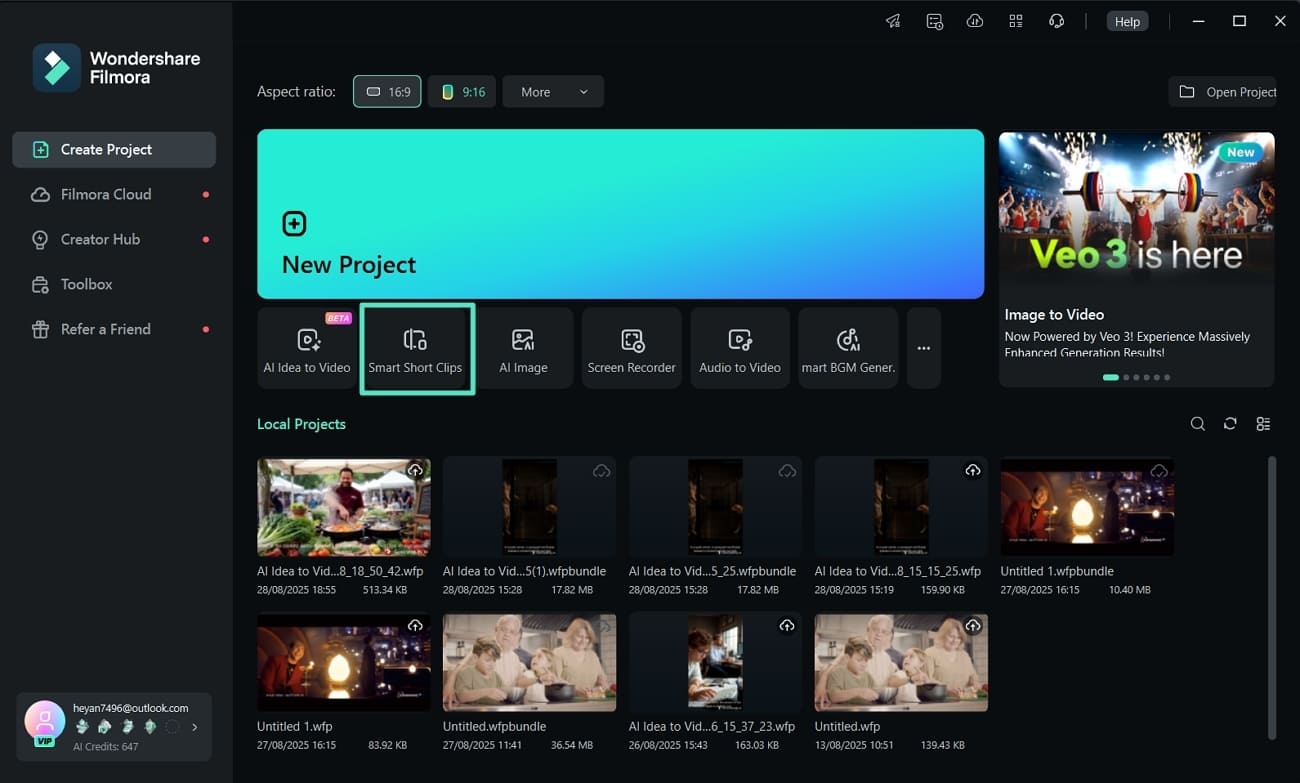Open Toolbox in sidebar
Screen dimensions: 1300x783
[114, 284]
